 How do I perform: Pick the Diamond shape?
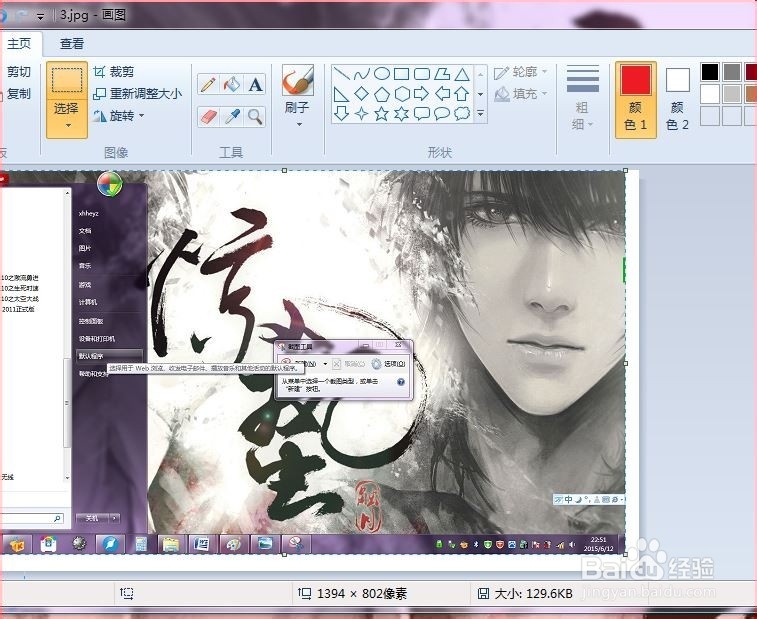pos(362,94)
